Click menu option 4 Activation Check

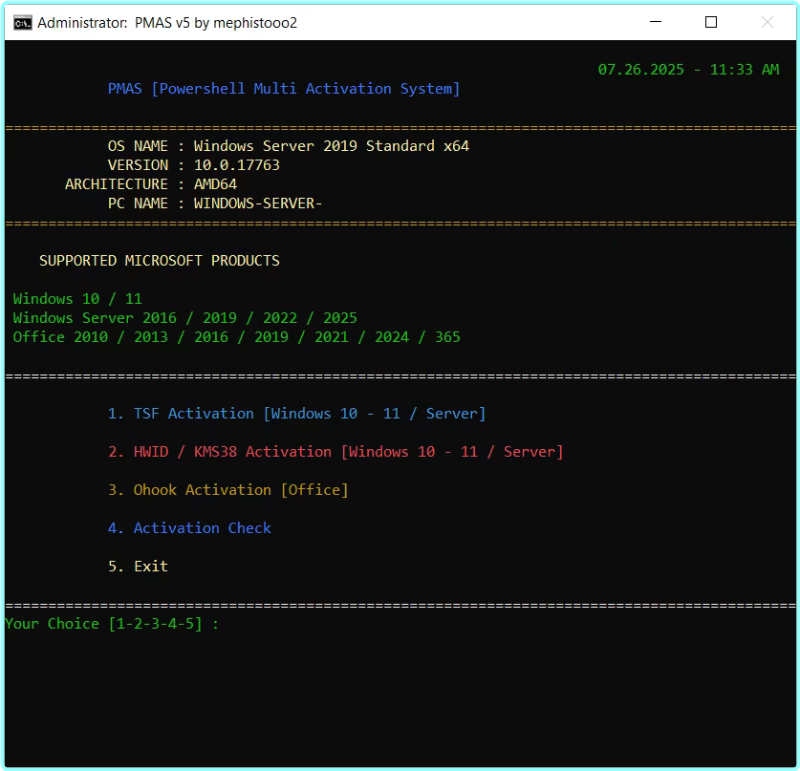pos(189,528)
